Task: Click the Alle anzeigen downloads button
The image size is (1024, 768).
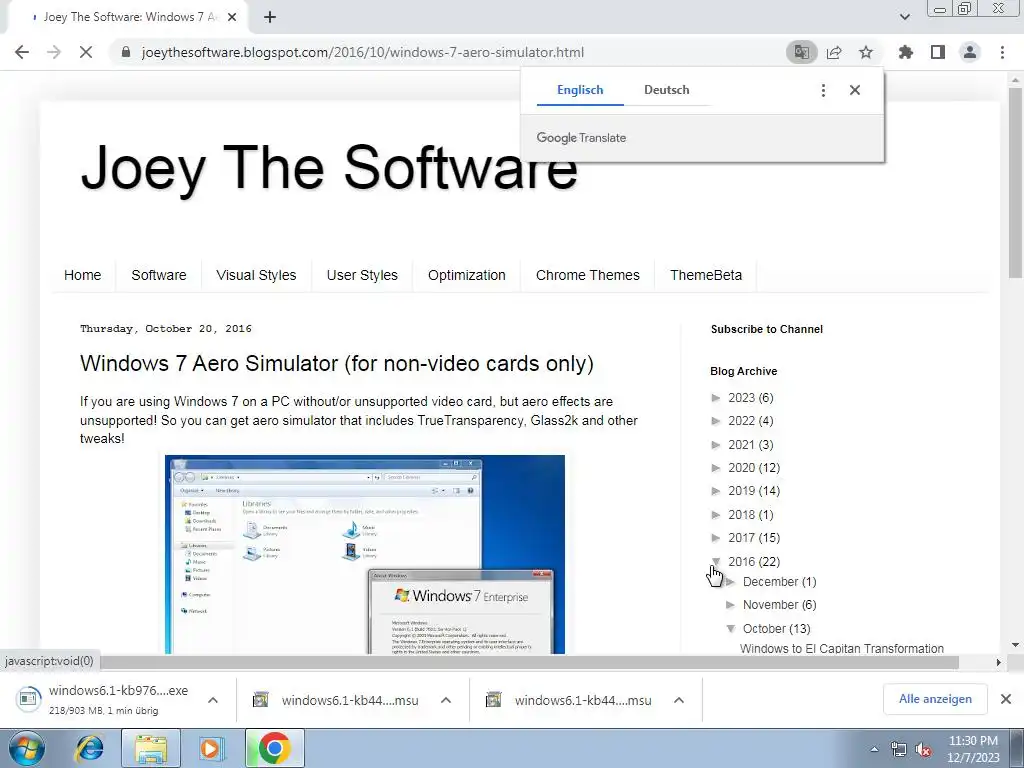Action: click(935, 699)
